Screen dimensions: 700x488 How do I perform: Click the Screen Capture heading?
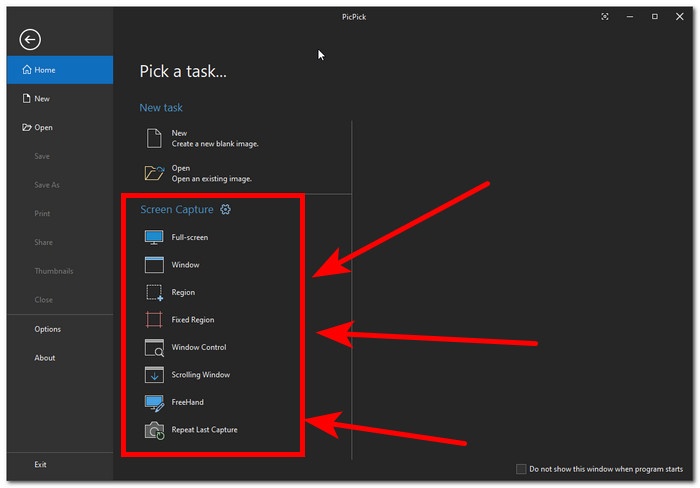pyautogui.click(x=177, y=210)
